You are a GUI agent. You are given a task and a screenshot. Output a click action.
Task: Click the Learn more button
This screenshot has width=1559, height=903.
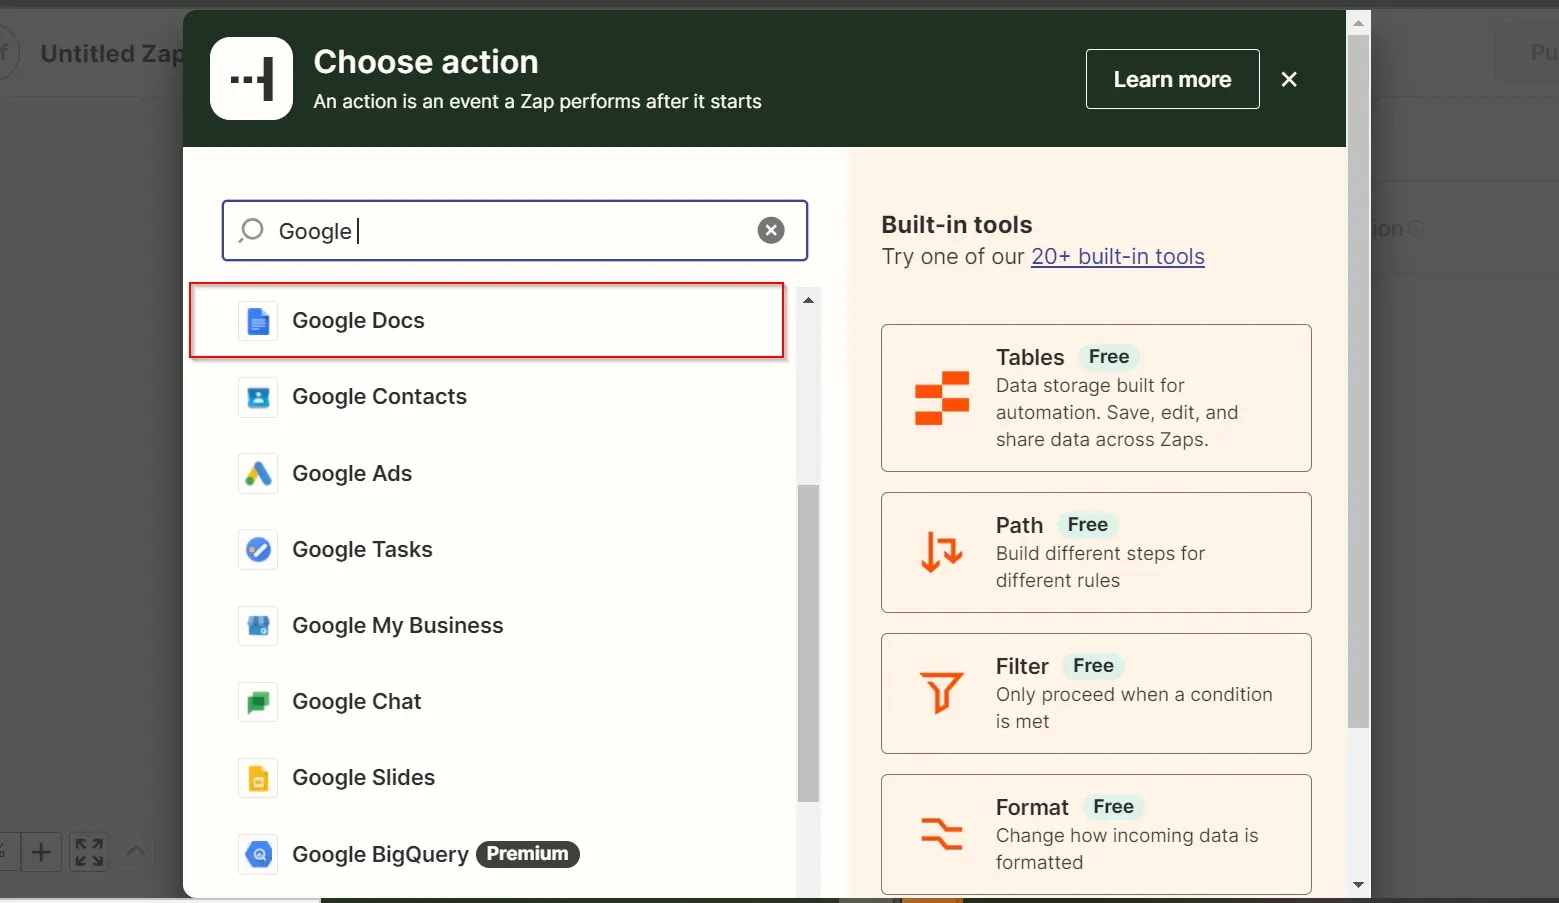click(x=1172, y=79)
